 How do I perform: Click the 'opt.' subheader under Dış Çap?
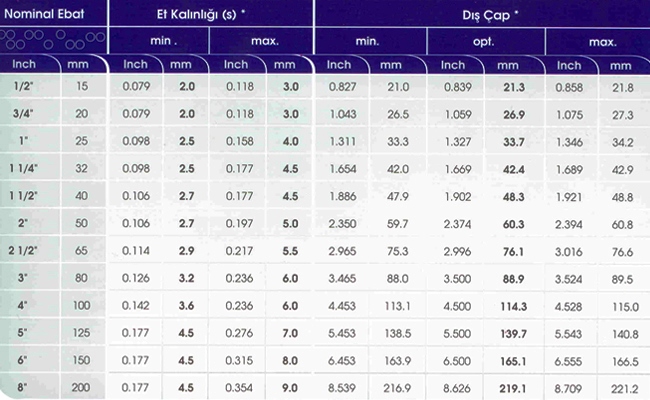click(485, 42)
